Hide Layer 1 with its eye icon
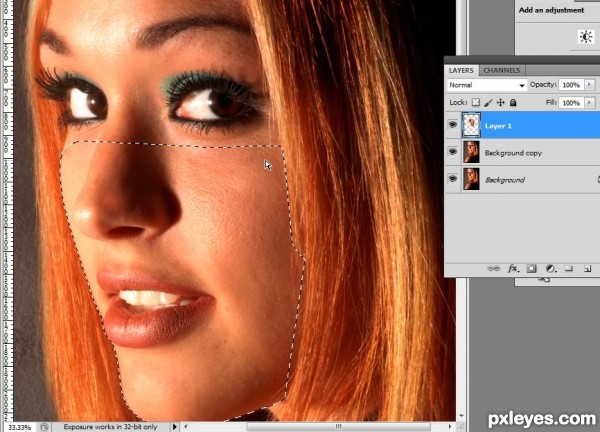 [x=453, y=125]
